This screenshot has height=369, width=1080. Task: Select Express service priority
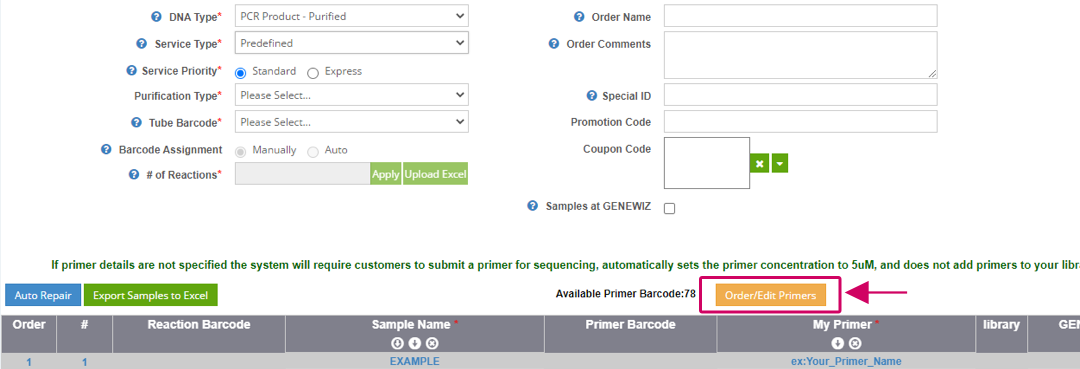(313, 72)
